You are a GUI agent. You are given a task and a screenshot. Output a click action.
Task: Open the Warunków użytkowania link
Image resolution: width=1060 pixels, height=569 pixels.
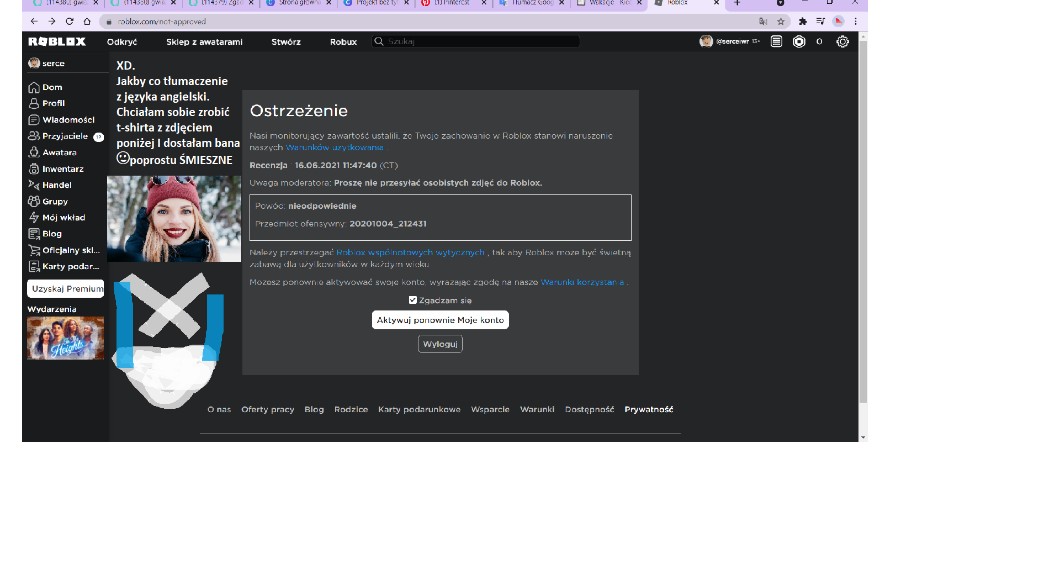pos(320,147)
